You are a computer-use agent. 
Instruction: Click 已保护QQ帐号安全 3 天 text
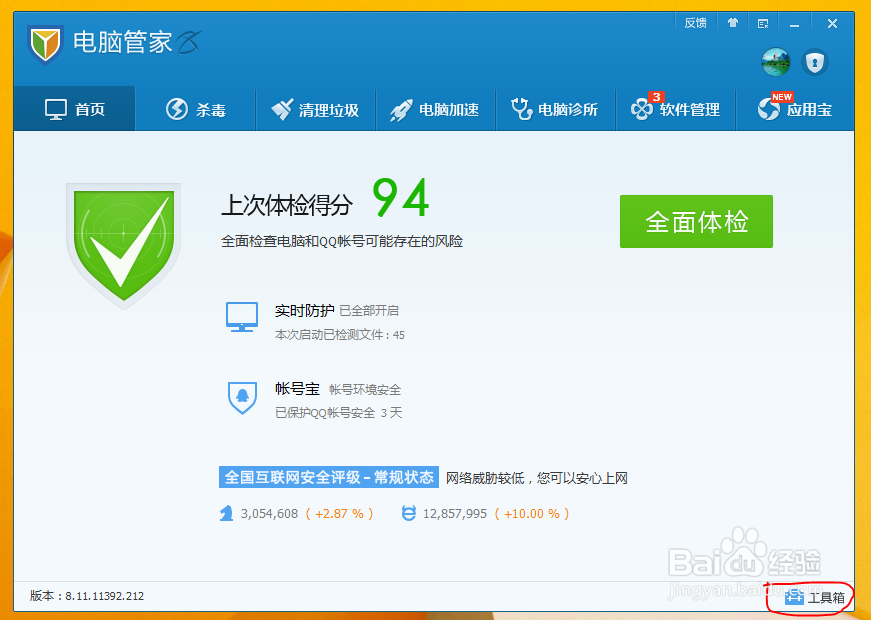tap(339, 413)
